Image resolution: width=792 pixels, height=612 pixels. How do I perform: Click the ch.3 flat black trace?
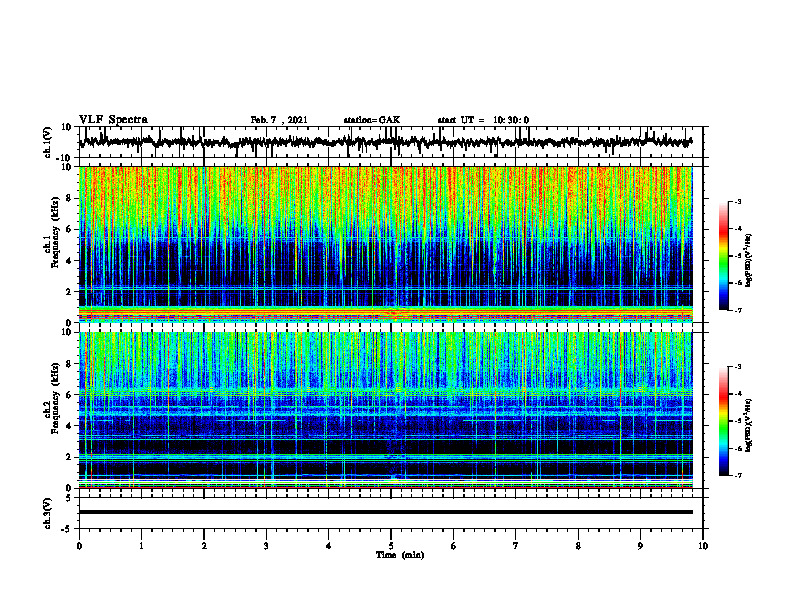385,512
